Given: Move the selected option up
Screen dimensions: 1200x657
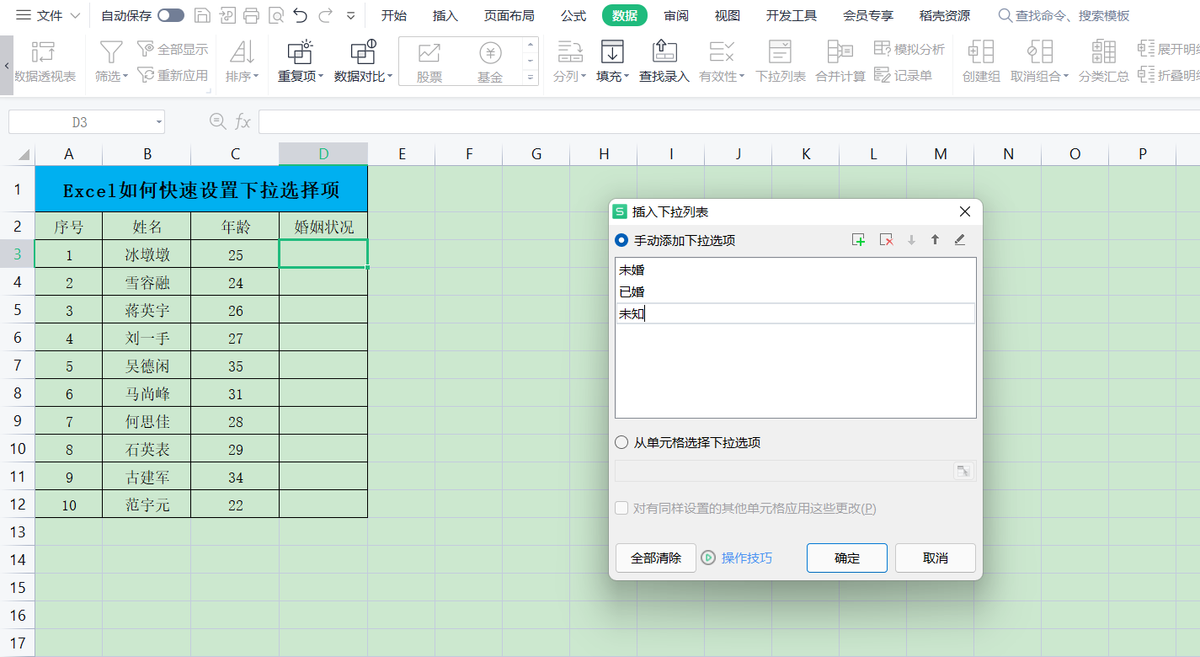Looking at the screenshot, I should click(935, 240).
